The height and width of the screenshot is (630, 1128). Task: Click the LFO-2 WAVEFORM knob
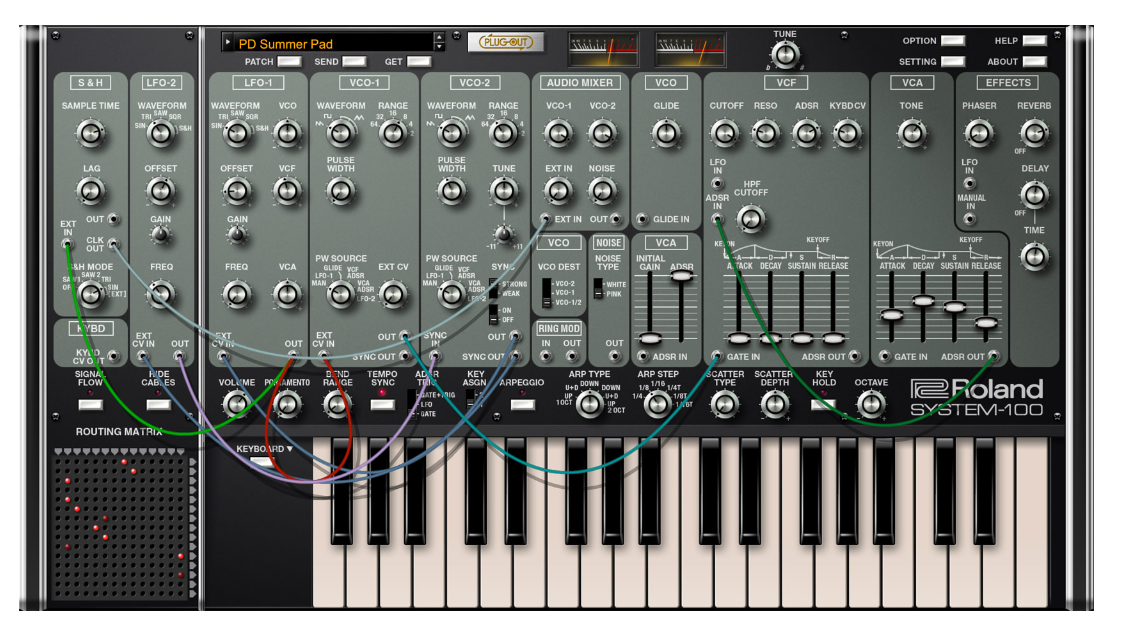click(x=160, y=133)
